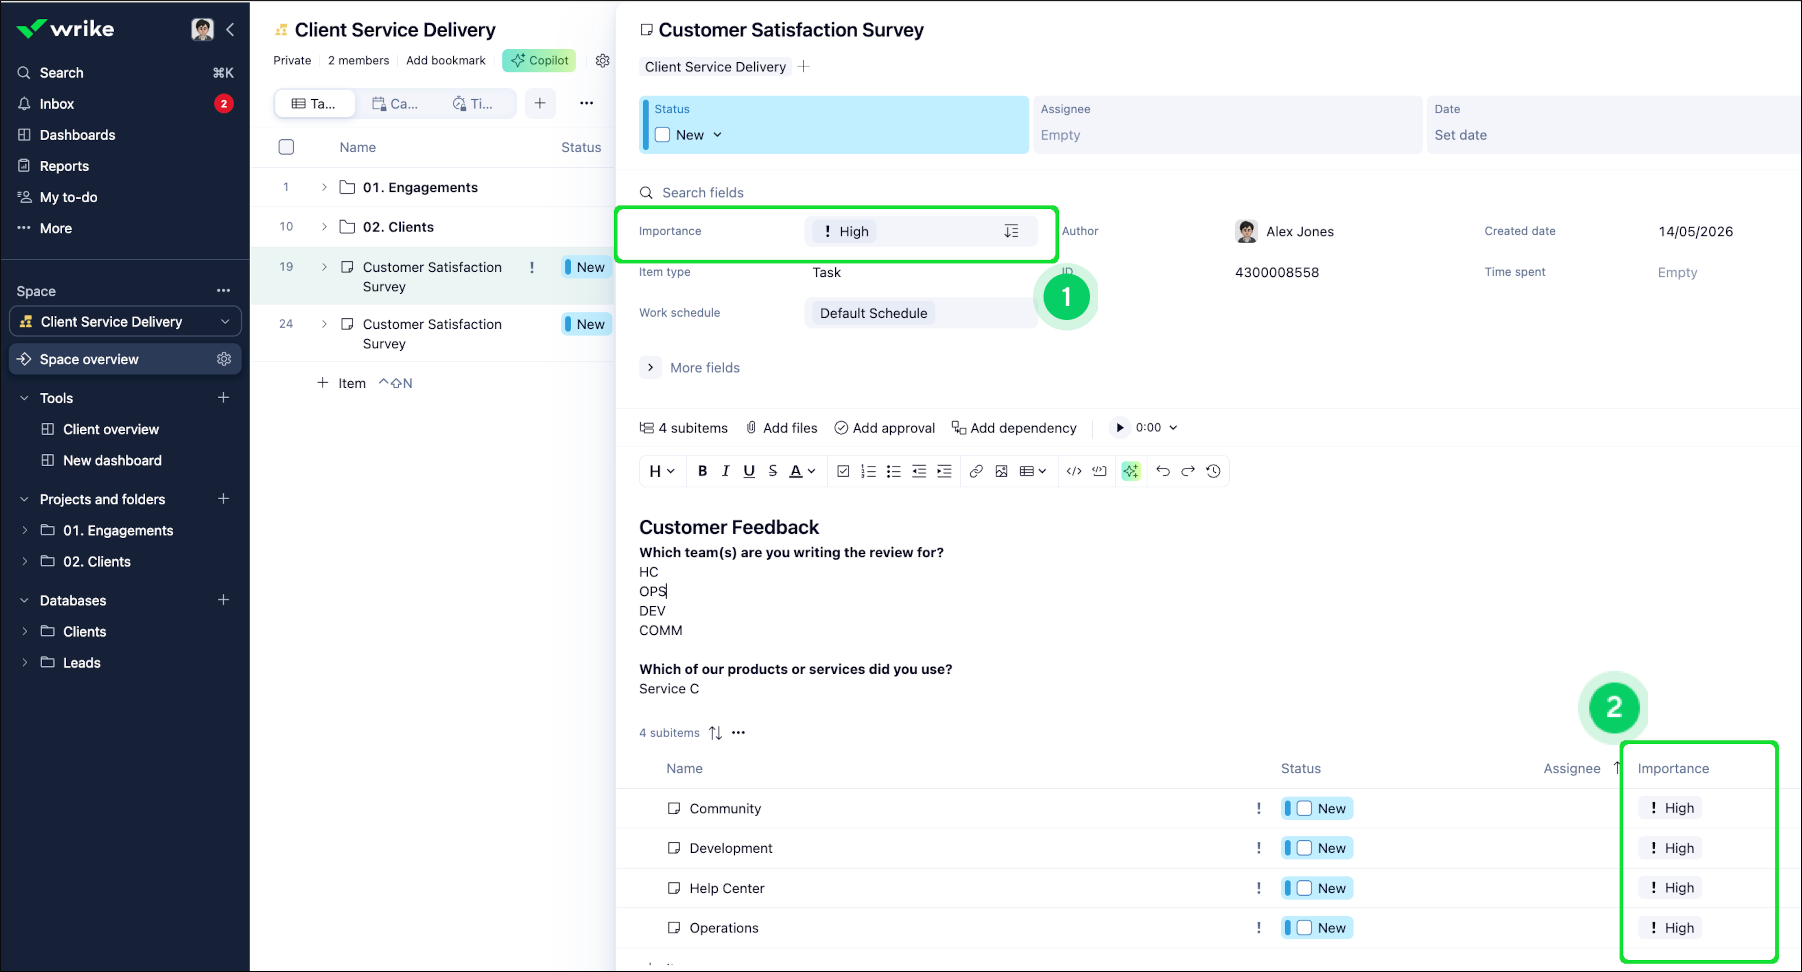The image size is (1802, 972).
Task: Click Add dependency
Action: click(x=1014, y=428)
